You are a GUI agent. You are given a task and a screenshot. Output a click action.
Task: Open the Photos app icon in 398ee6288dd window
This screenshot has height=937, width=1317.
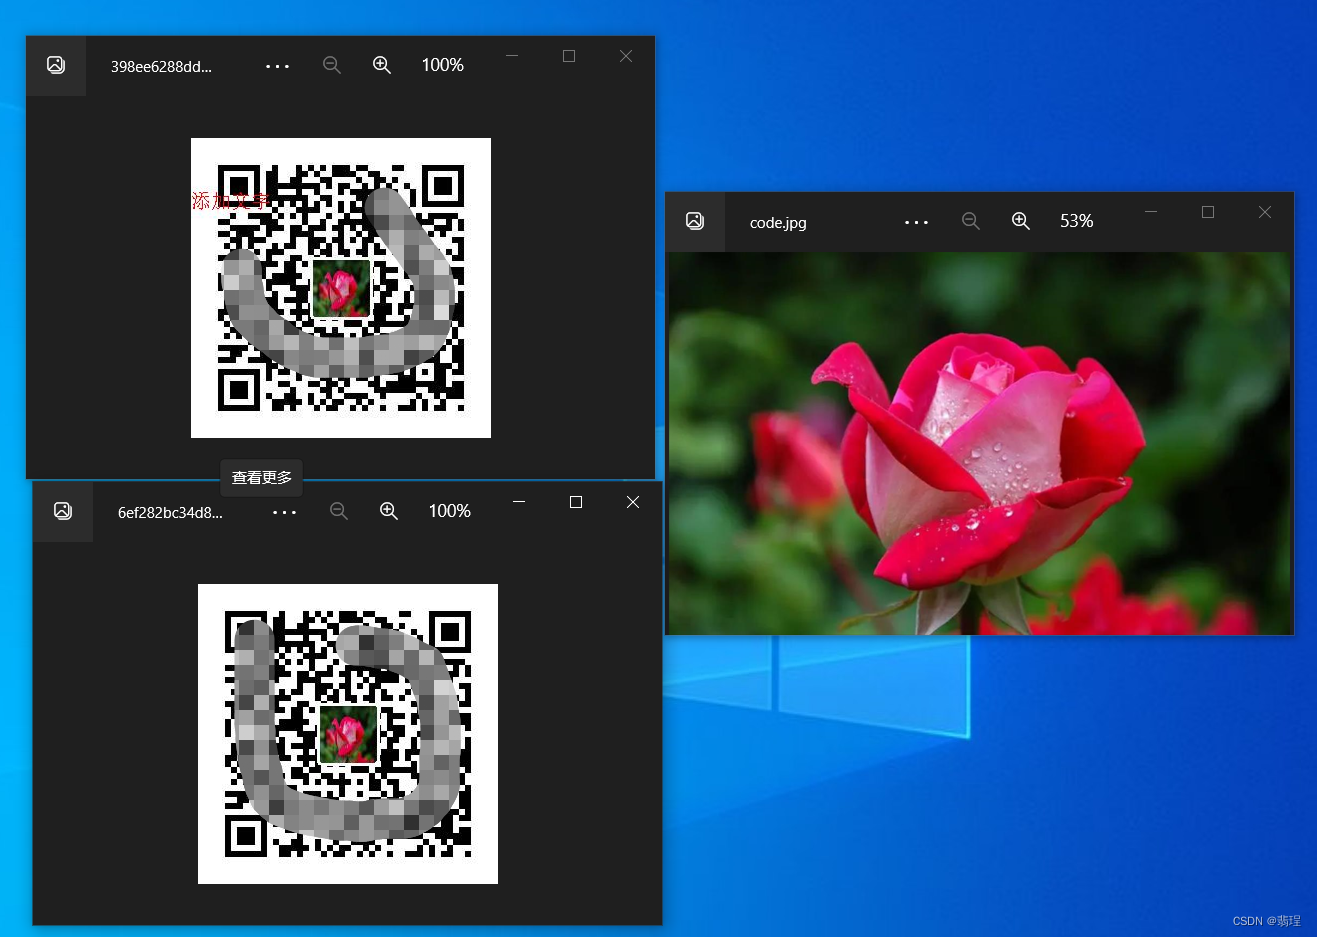pos(56,65)
